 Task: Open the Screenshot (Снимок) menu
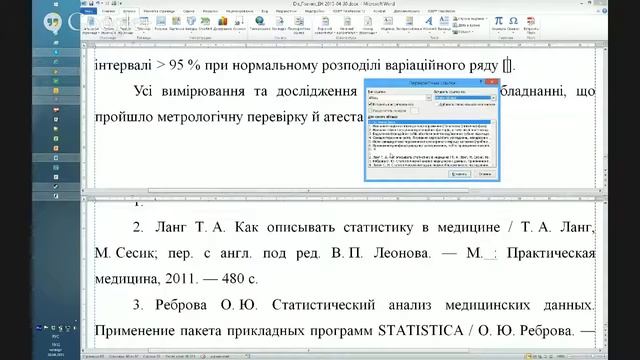[x=239, y=24]
